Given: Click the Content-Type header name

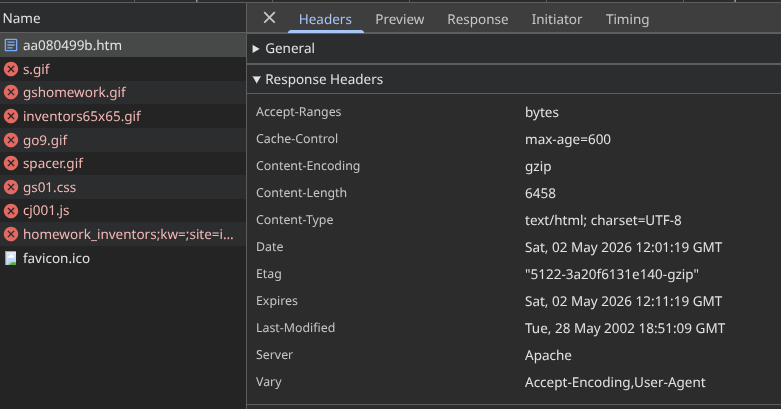Looking at the screenshot, I should pos(294,220).
